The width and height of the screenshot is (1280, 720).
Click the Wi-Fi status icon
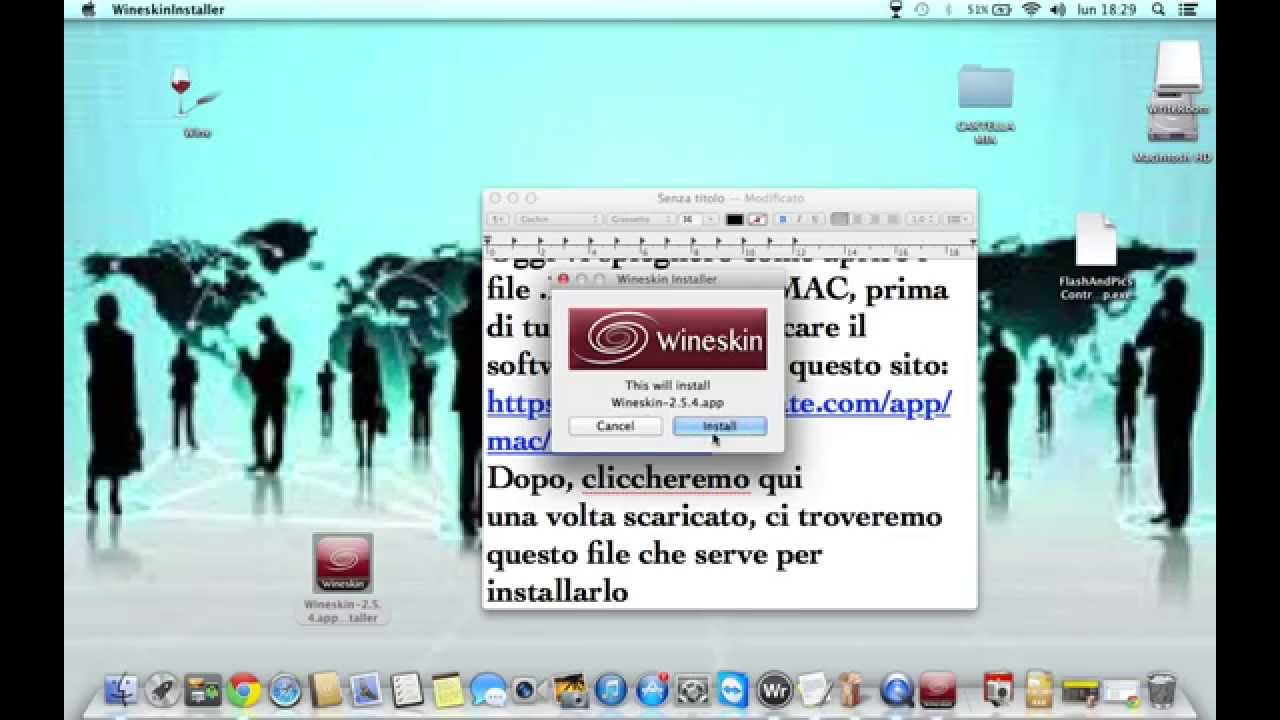(1031, 9)
